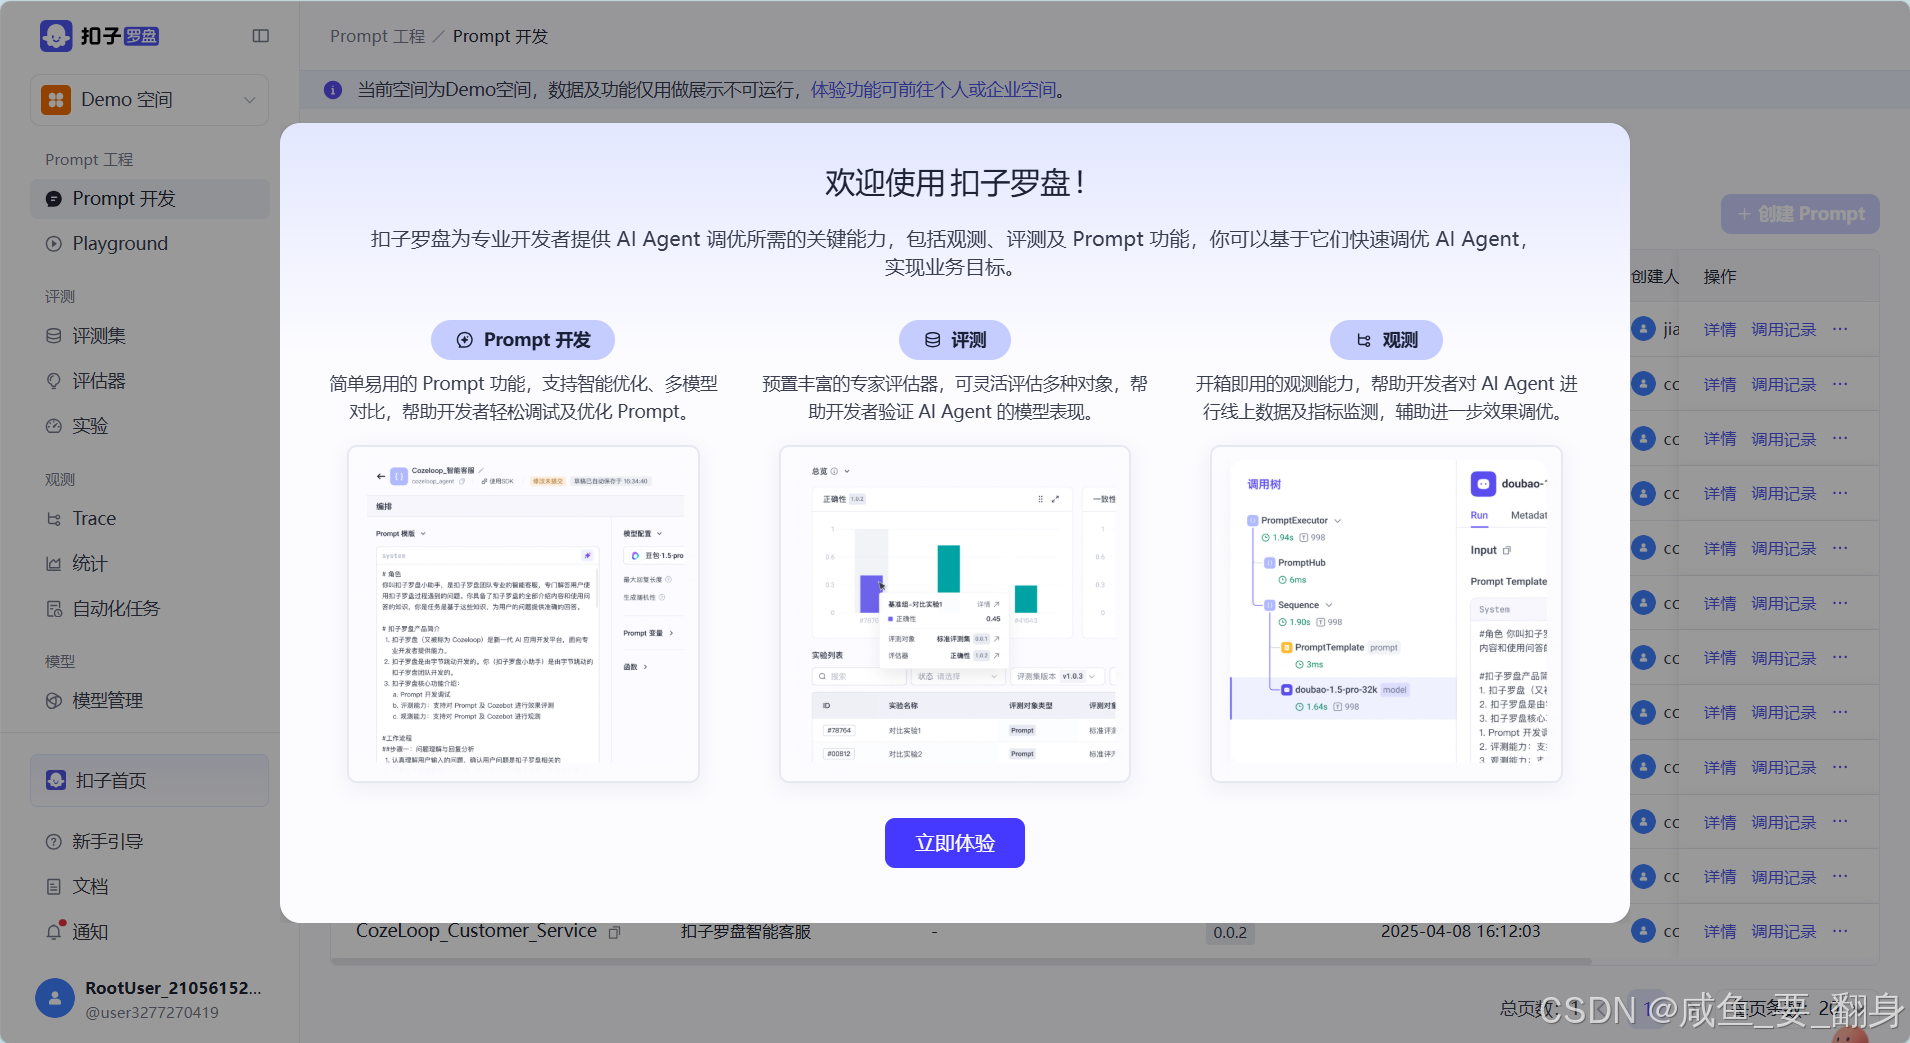This screenshot has width=1910, height=1043.
Task: Click the 创建 Prompt button
Action: pos(1797,213)
